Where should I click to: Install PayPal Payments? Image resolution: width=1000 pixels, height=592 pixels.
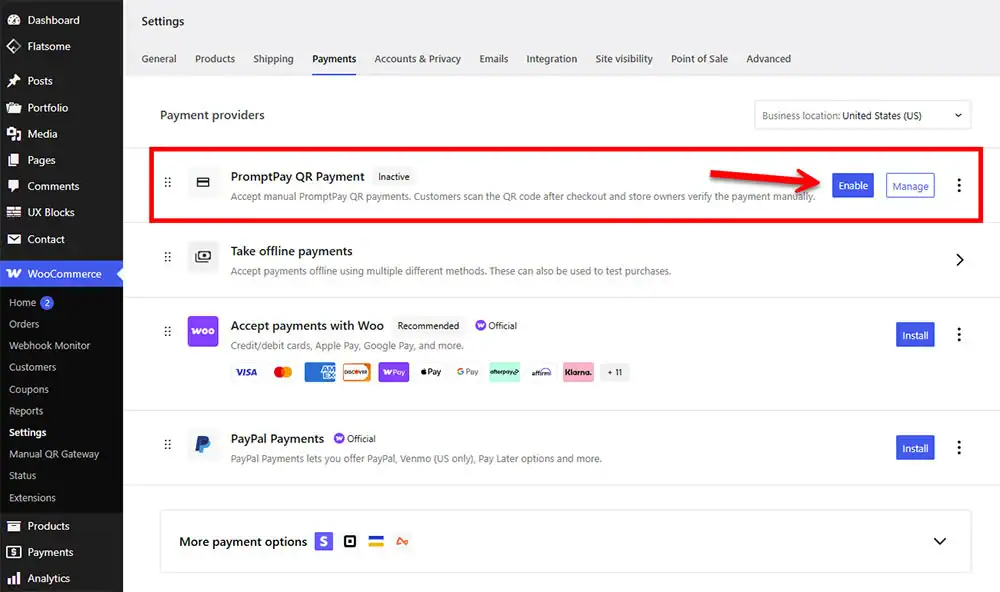coord(915,448)
